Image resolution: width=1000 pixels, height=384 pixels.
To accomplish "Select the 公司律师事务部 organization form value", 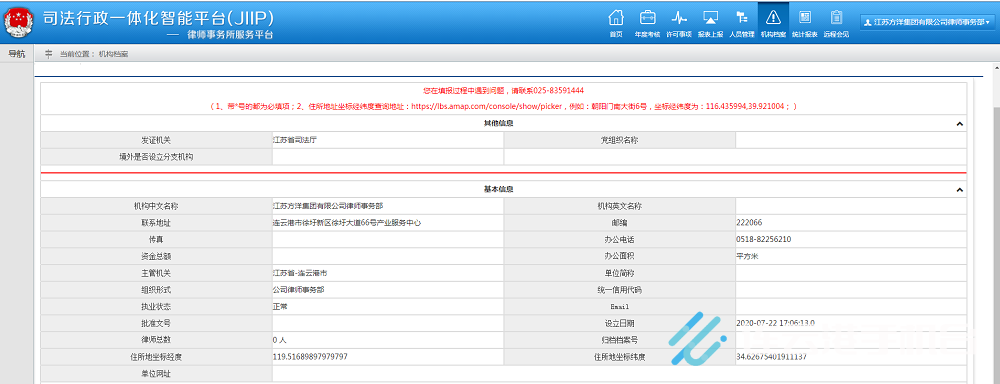I will [298, 289].
